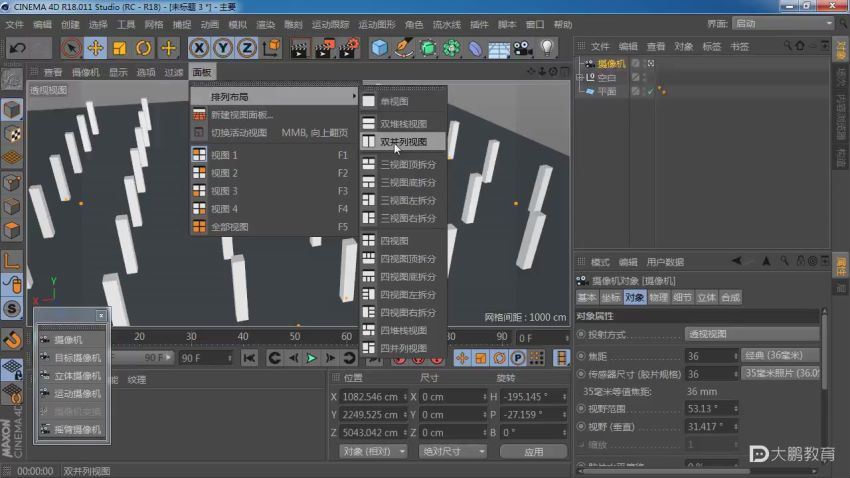The width and height of the screenshot is (850, 478).
Task: Click frame 50 on timeline ruler
Action: point(294,336)
